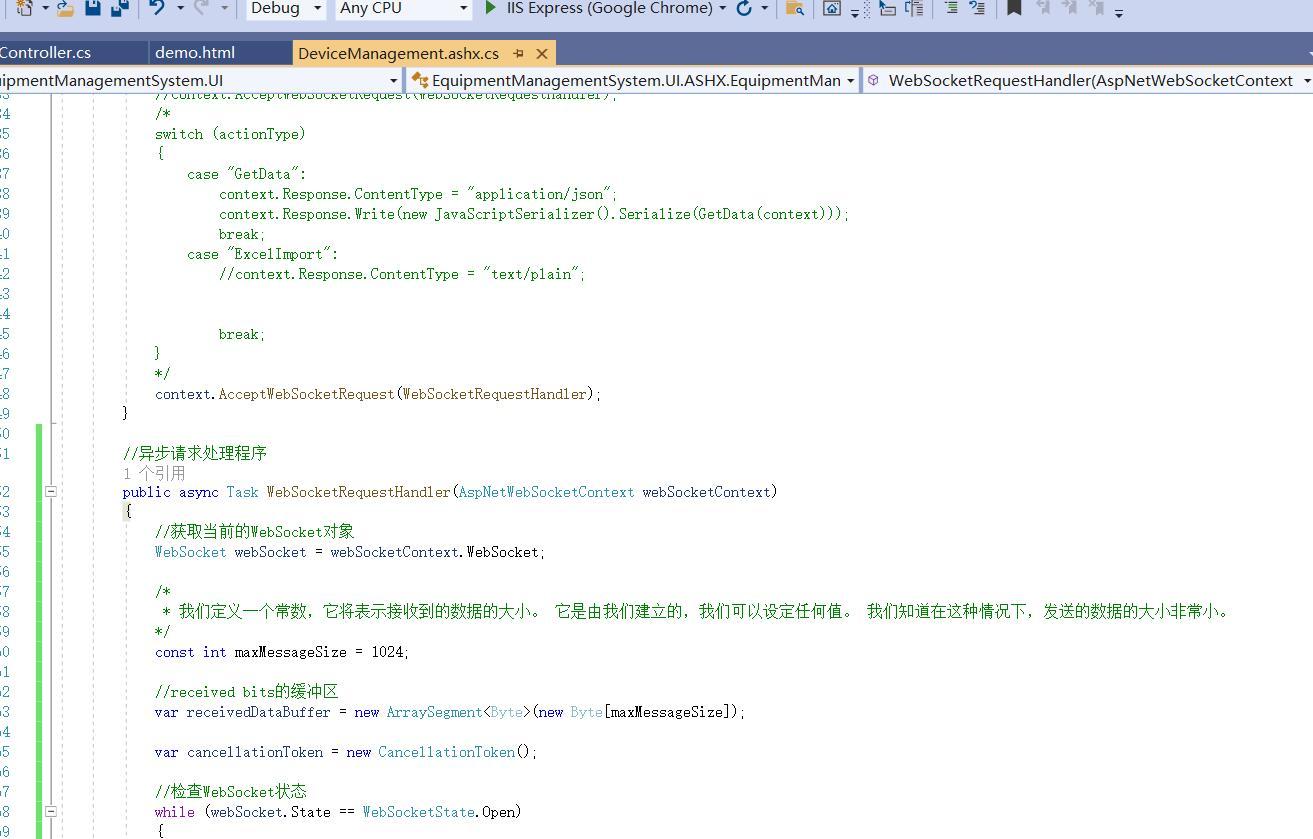The image size is (1313, 839).
Task: Collapse the WebSocketRequestHandler method outline
Action: (50, 491)
